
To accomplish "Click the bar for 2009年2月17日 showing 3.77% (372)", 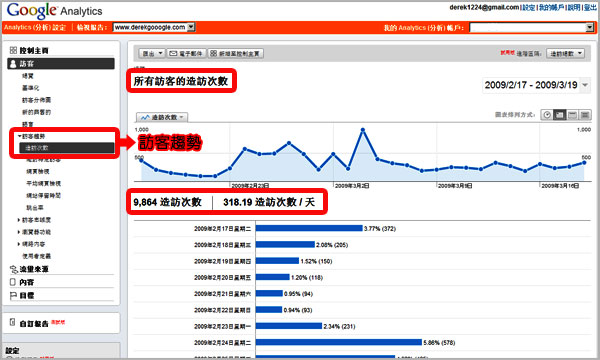I will 309,228.
